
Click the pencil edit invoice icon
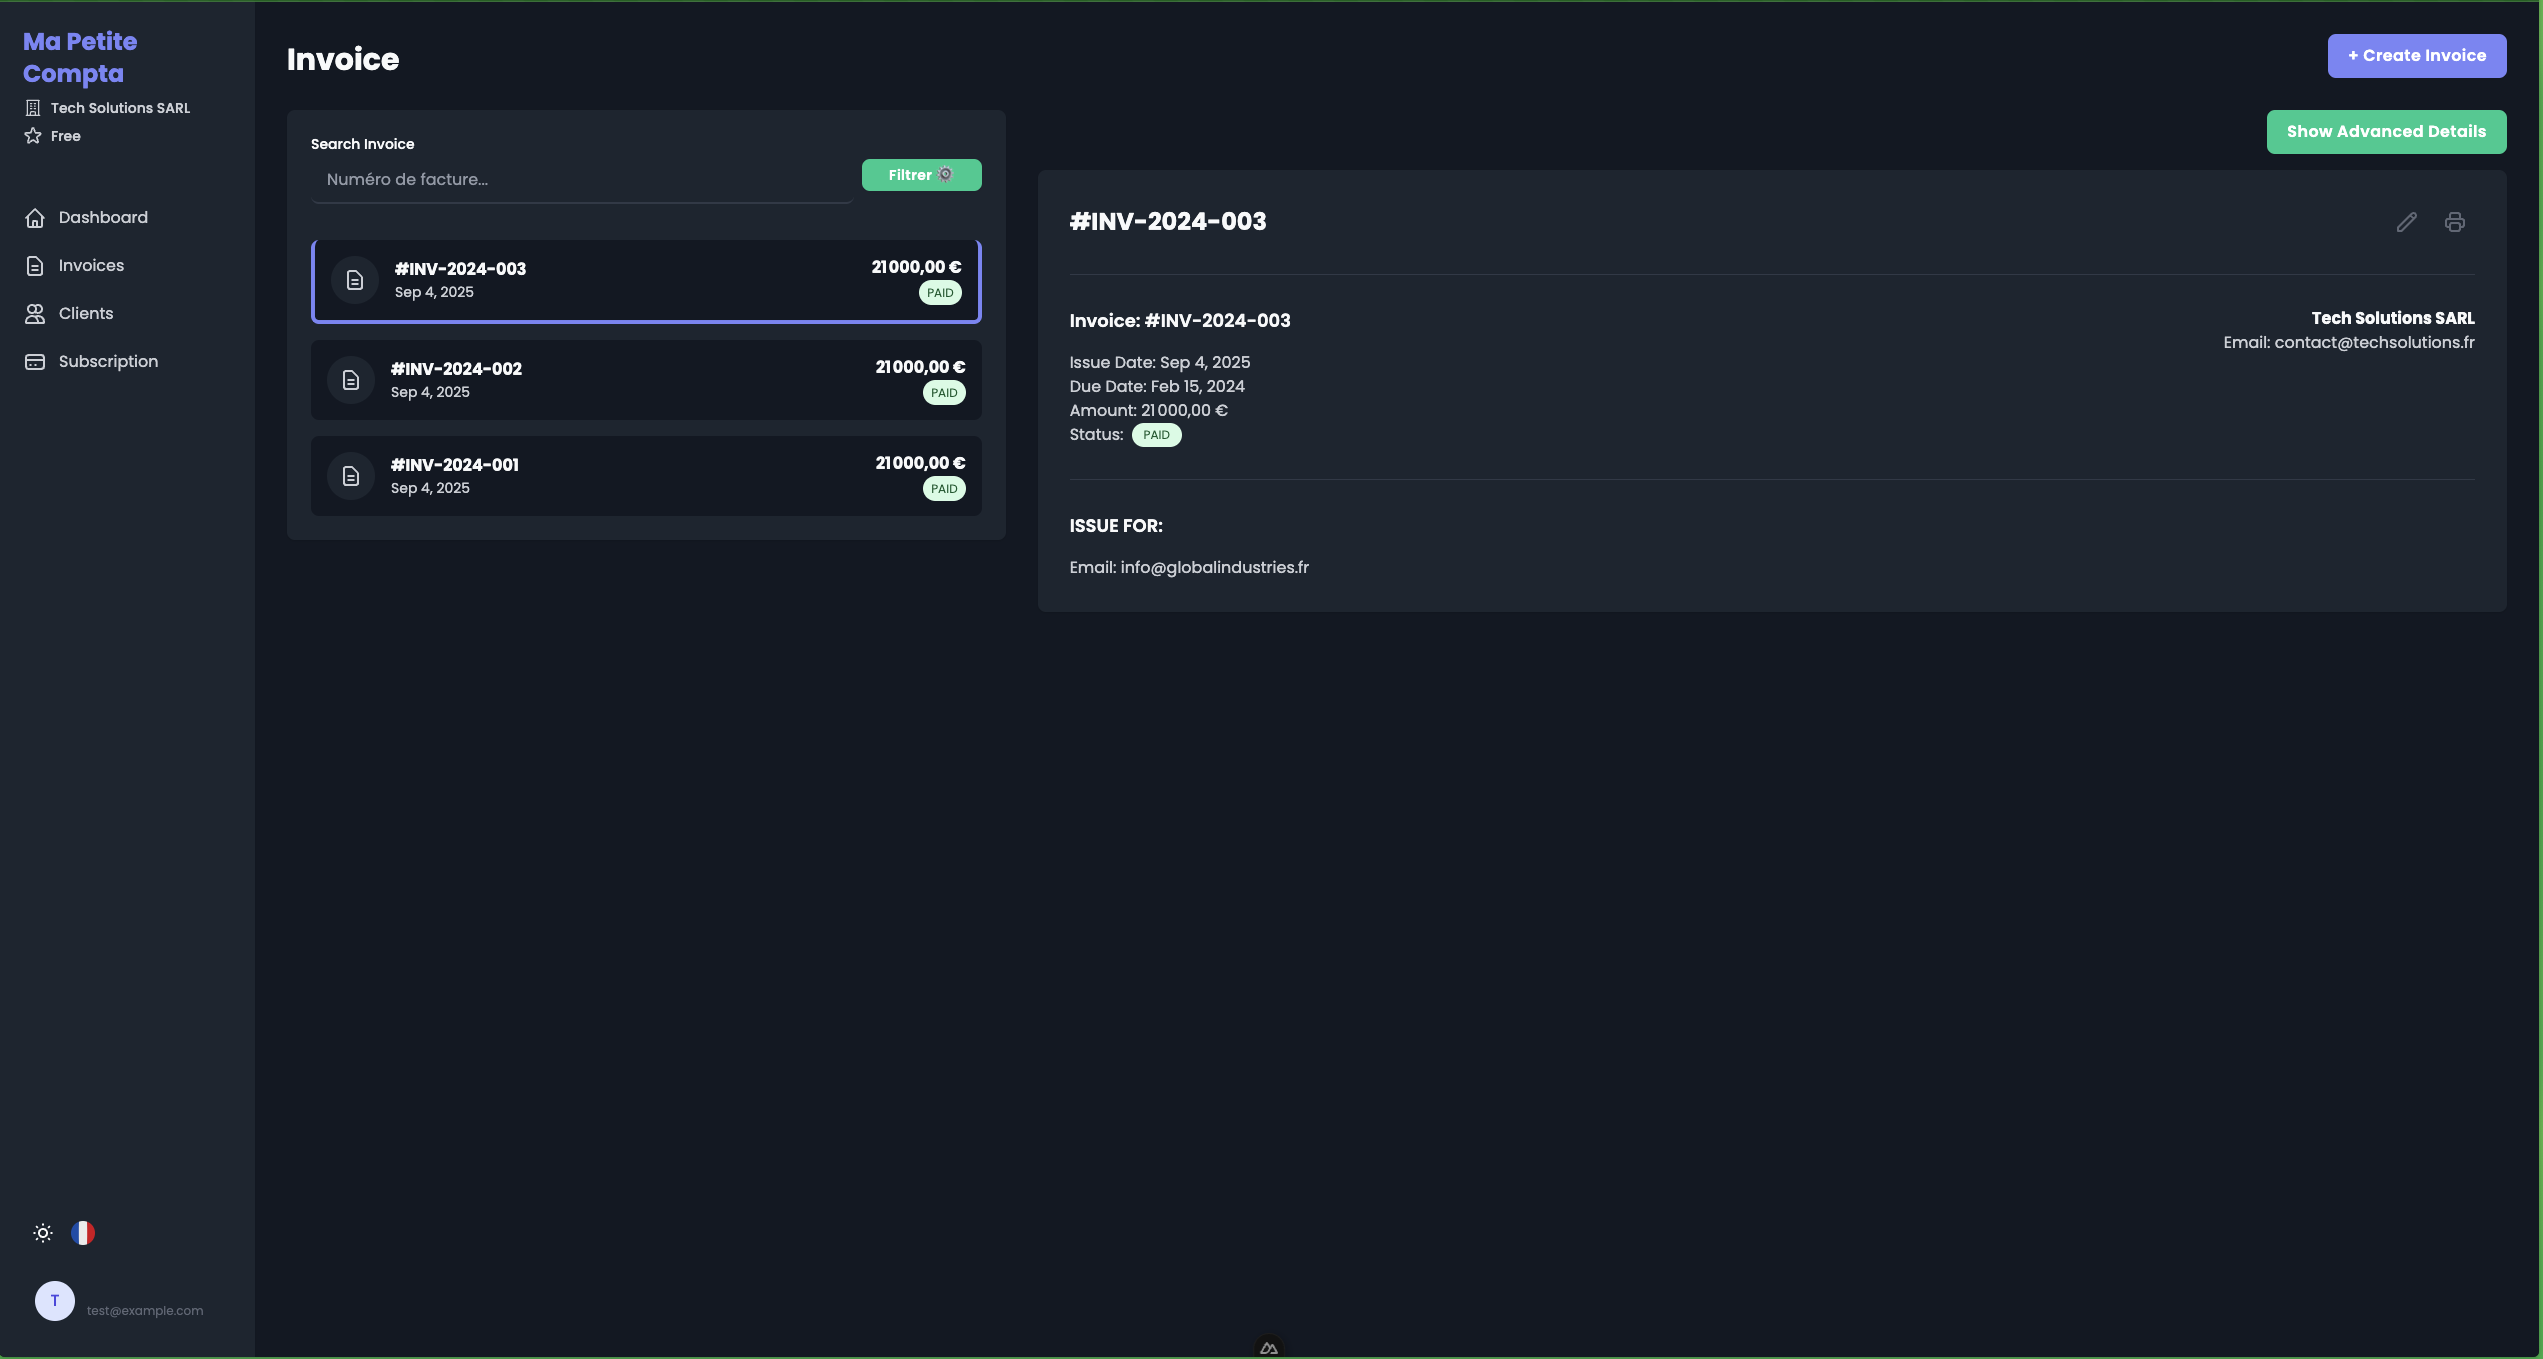tap(2406, 222)
